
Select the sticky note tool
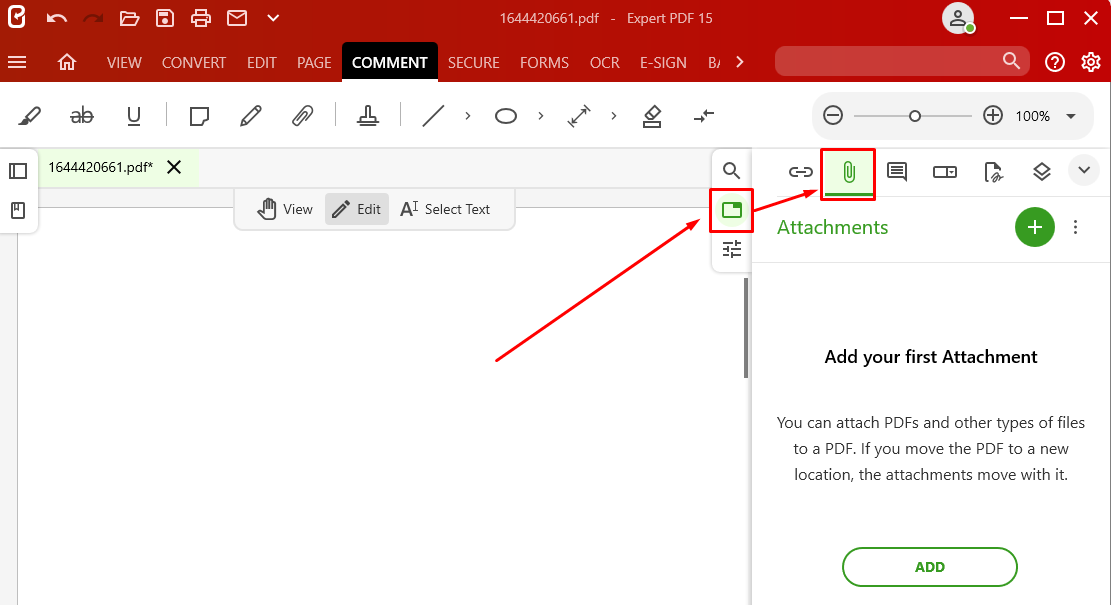(x=199, y=116)
